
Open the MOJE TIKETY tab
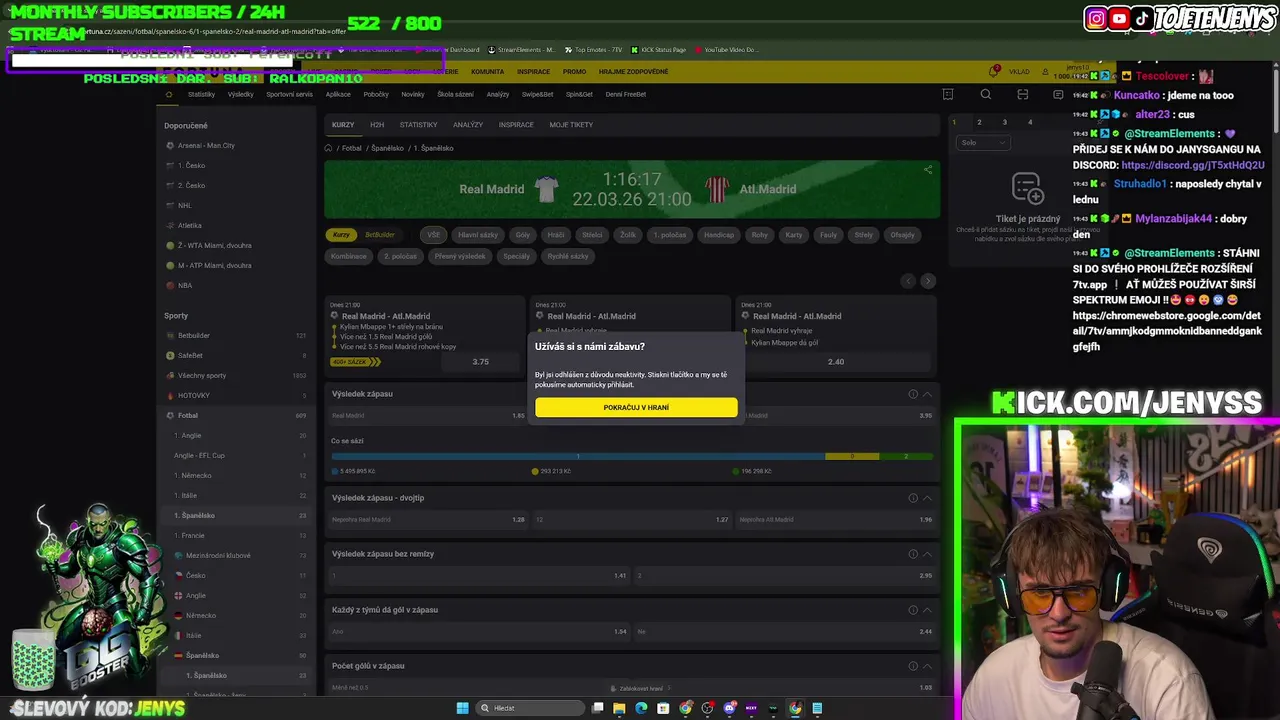tap(571, 125)
